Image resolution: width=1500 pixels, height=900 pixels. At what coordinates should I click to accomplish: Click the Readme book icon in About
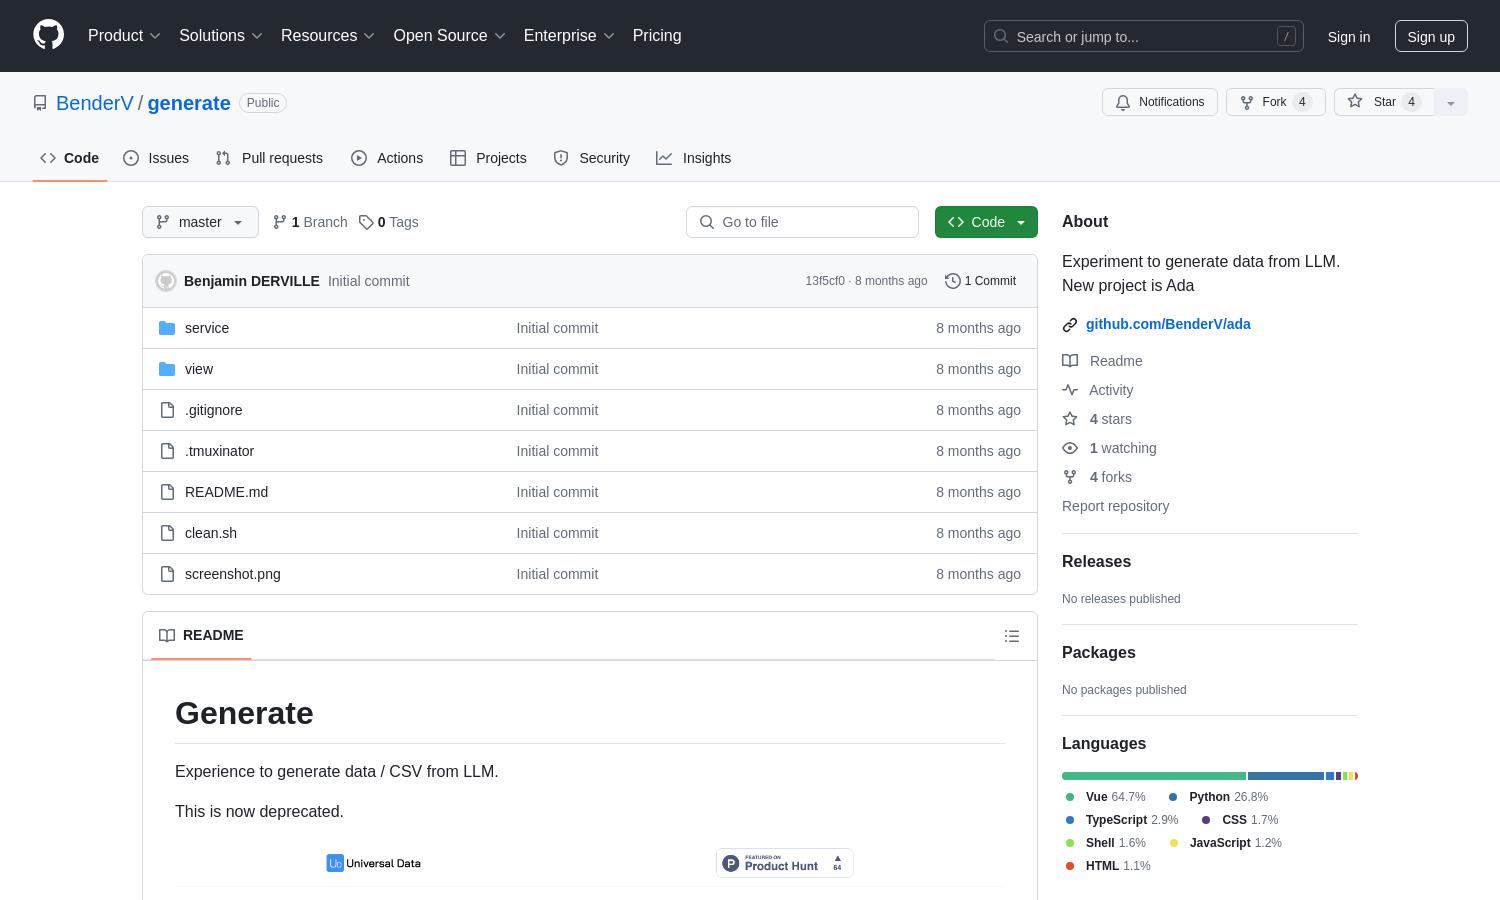[1070, 361]
